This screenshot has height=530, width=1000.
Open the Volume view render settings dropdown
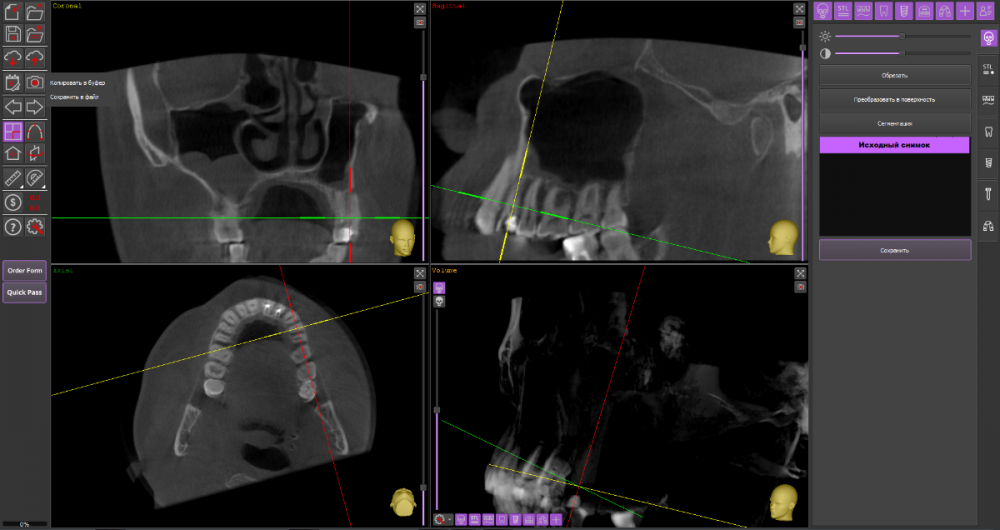(442, 520)
